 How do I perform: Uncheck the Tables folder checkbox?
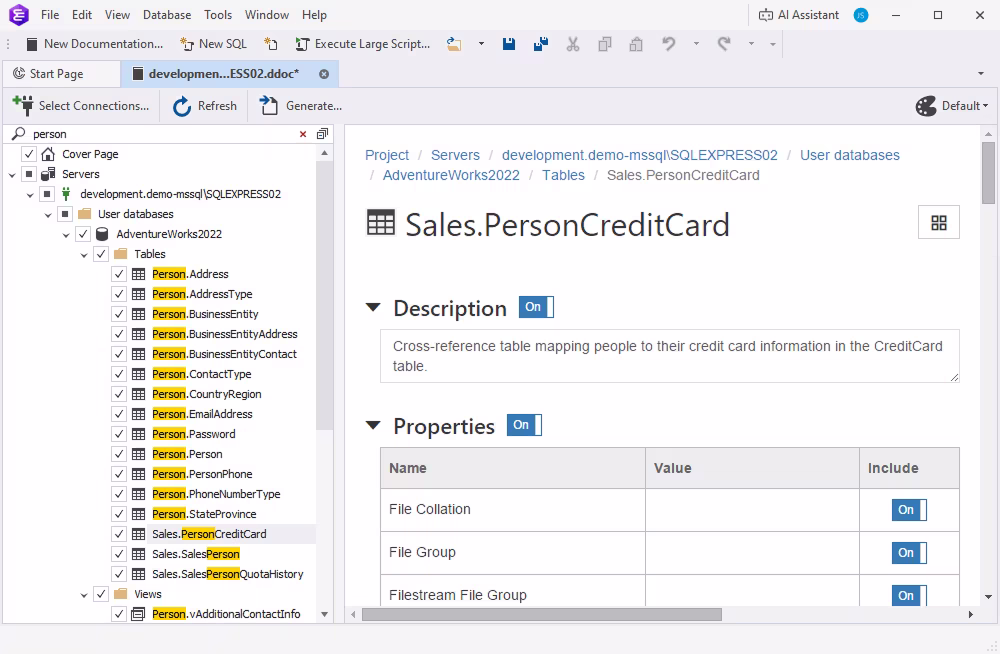101,254
